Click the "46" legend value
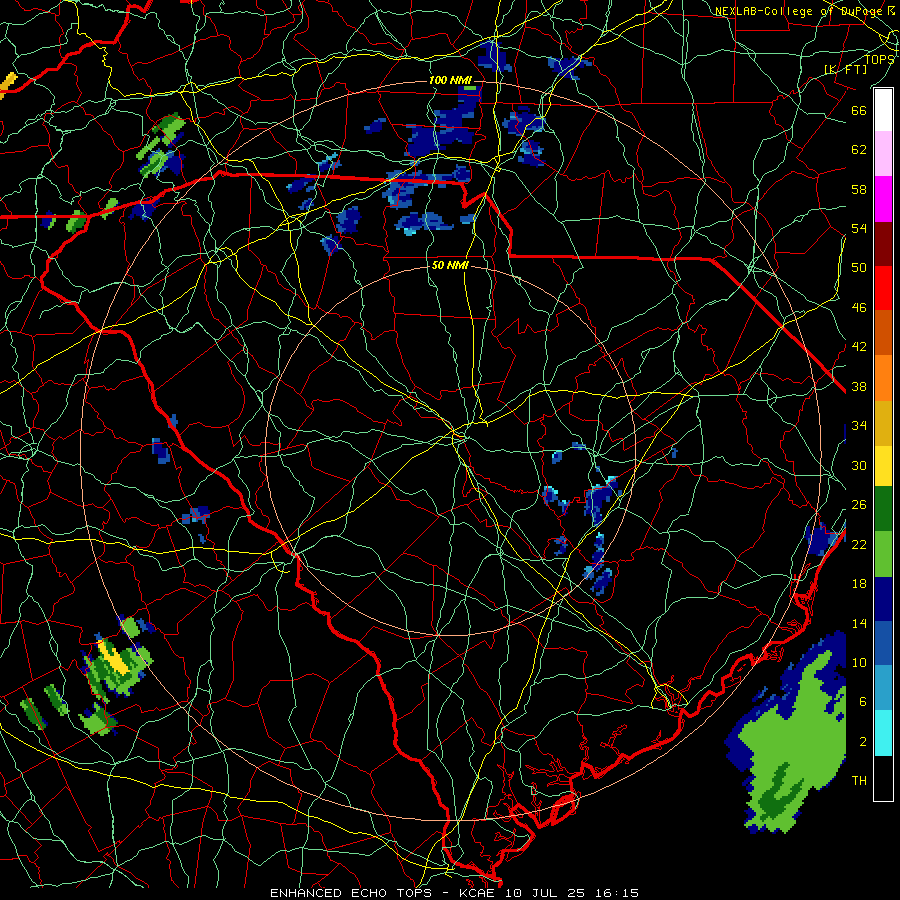The height and width of the screenshot is (900, 900). pos(859,307)
